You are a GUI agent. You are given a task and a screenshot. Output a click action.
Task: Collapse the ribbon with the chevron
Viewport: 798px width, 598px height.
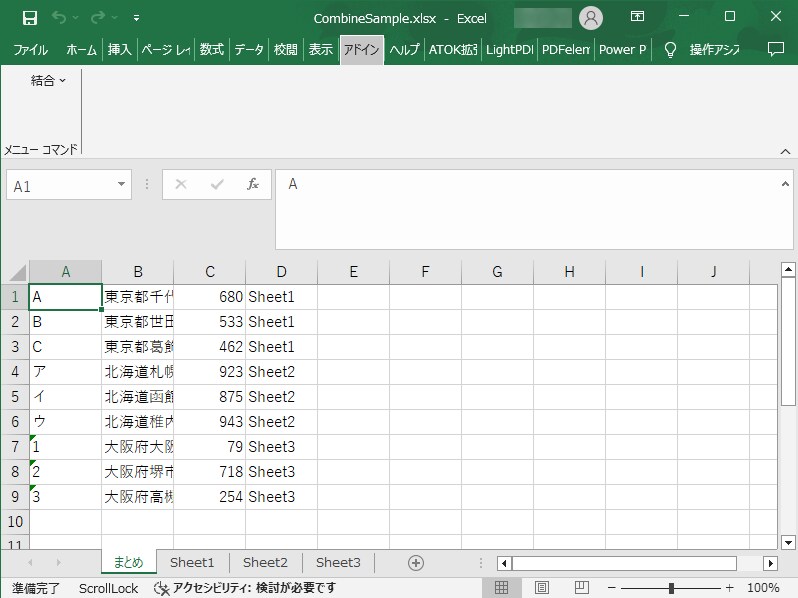[785, 152]
